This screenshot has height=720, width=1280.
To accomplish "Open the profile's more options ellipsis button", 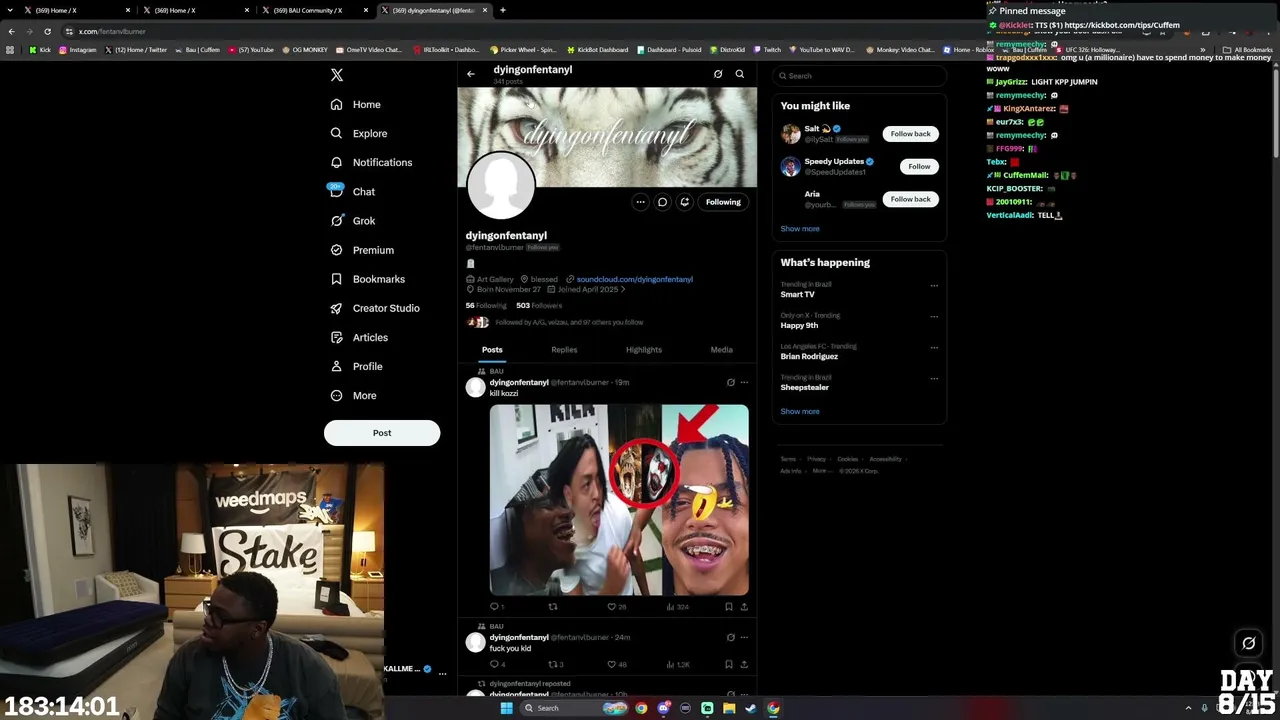I will coord(640,202).
